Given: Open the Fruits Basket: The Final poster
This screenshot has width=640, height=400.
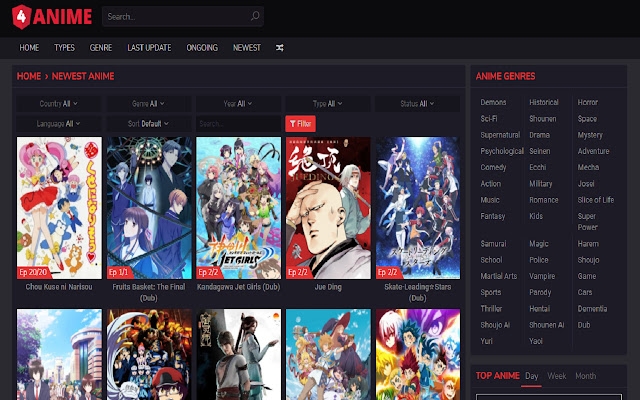Looking at the screenshot, I should point(148,207).
